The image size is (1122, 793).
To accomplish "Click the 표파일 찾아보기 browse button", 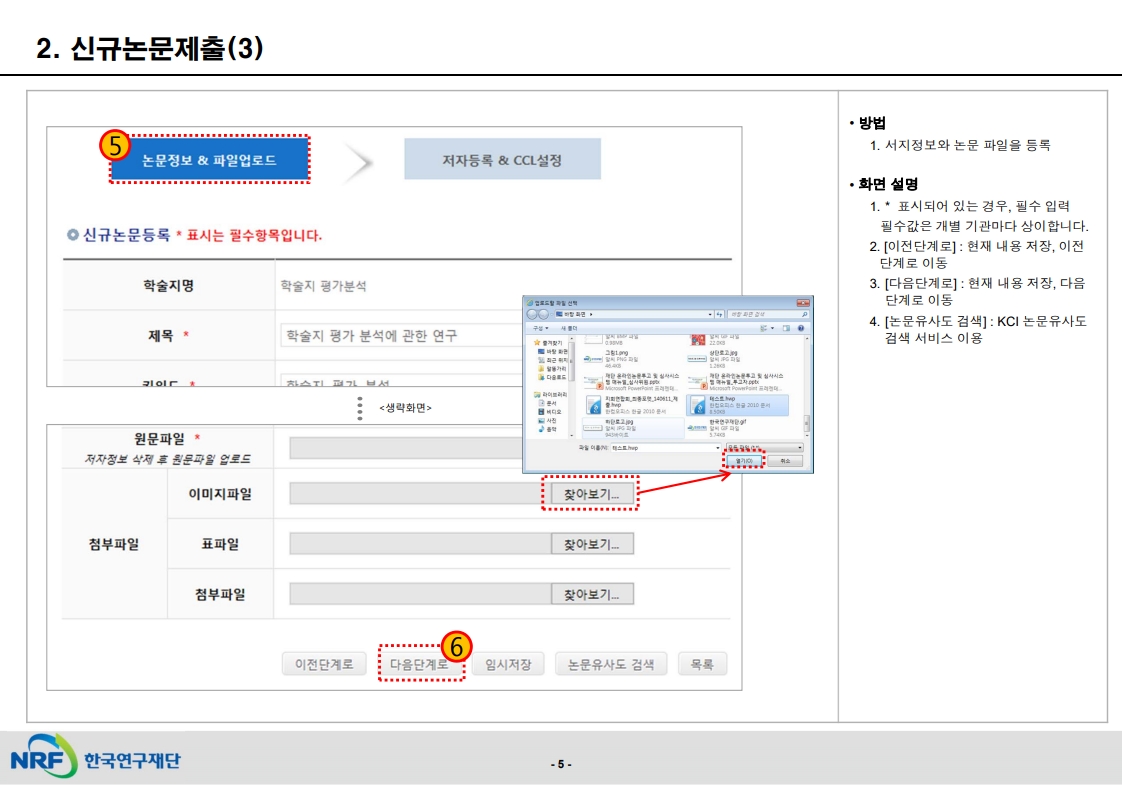I will coord(592,544).
